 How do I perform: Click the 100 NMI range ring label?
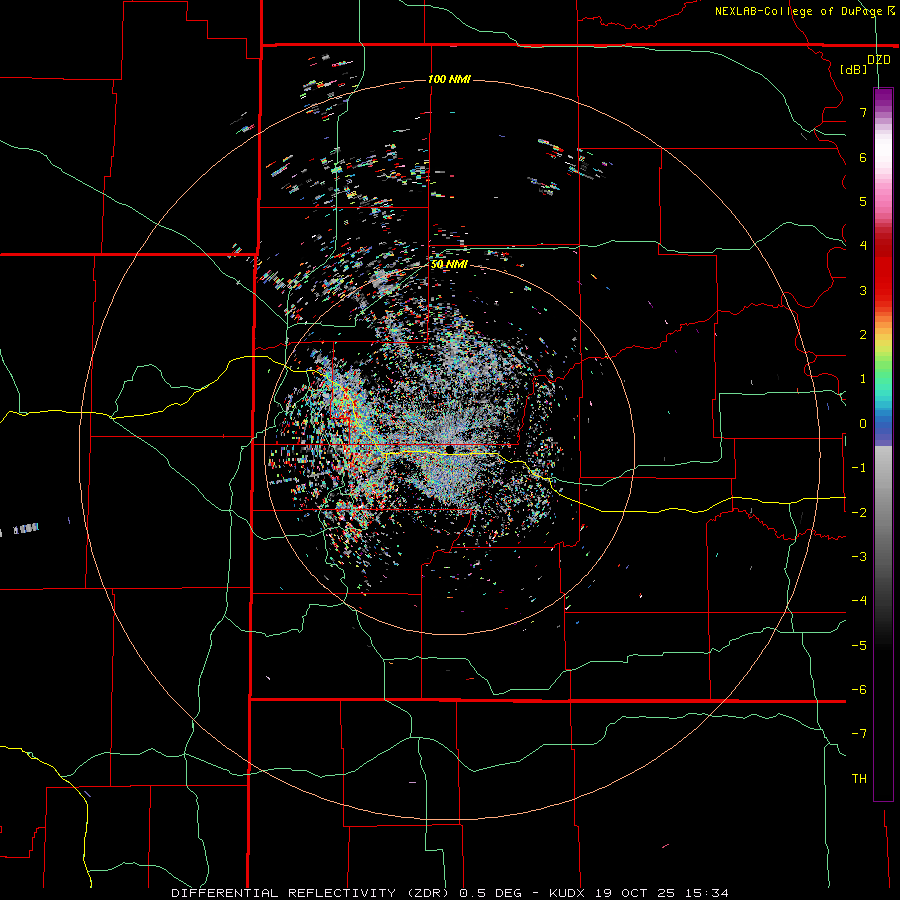point(449,79)
